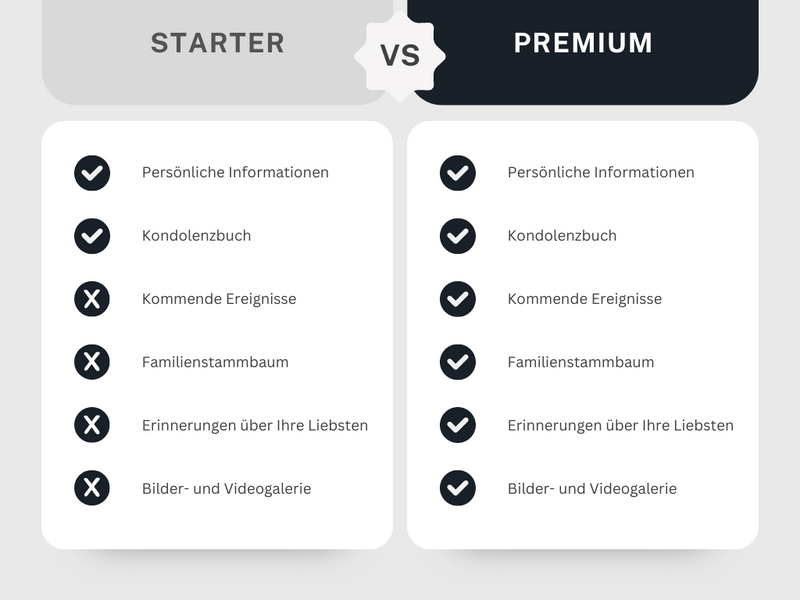Viewport: 800px width, 600px height.
Task: Select the Premium Kommende Ereignisse checkmark
Action: pyautogui.click(x=458, y=299)
